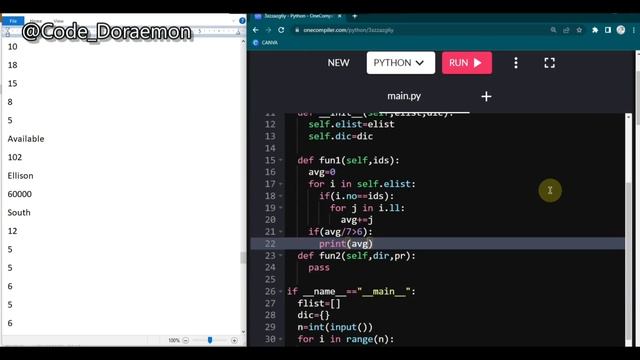Share this page from the address bar
The image size is (640, 360).
(x=566, y=30)
